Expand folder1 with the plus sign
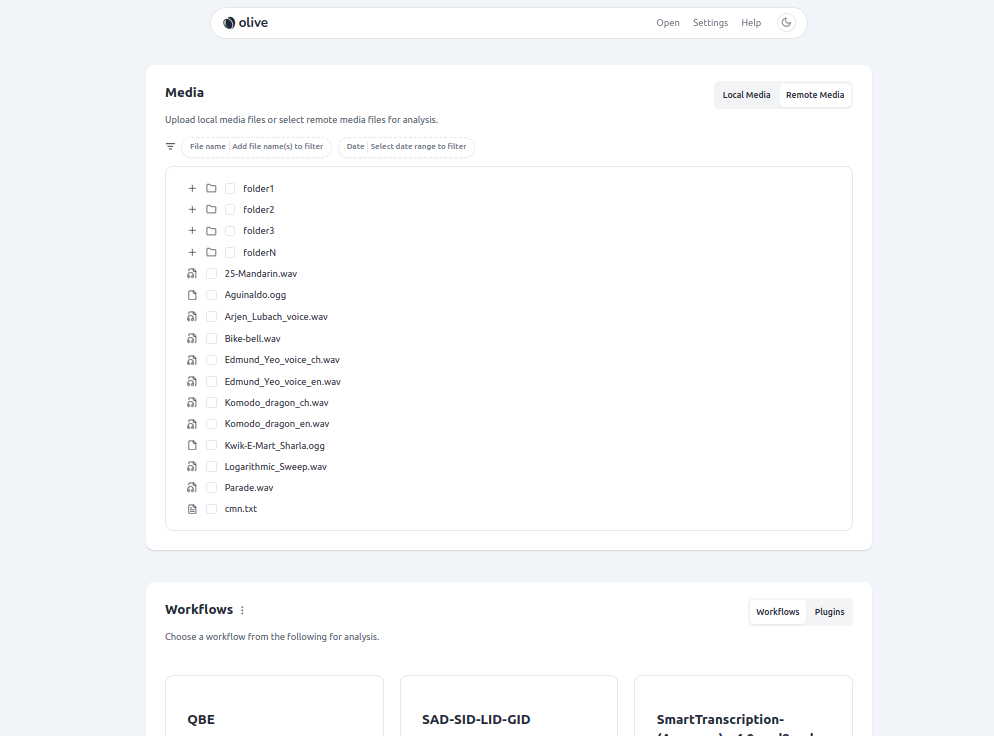 (x=191, y=187)
